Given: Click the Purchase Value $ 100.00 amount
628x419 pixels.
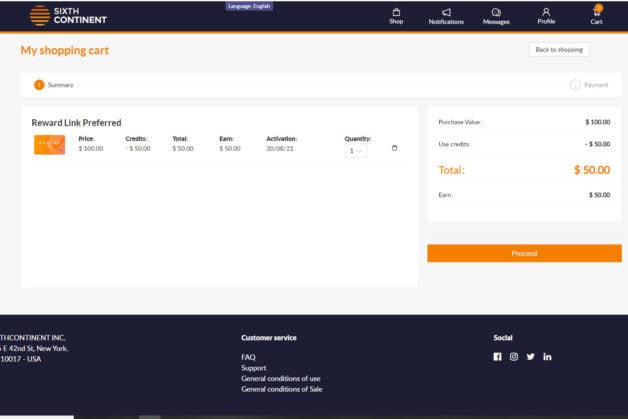Looking at the screenshot, I should [598, 122].
